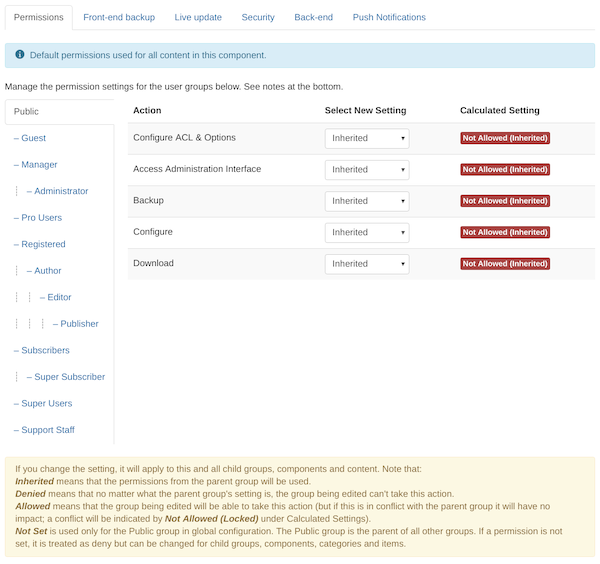Switch to the Front-end backup tab
Screen dimensions: 600x564
point(119,17)
